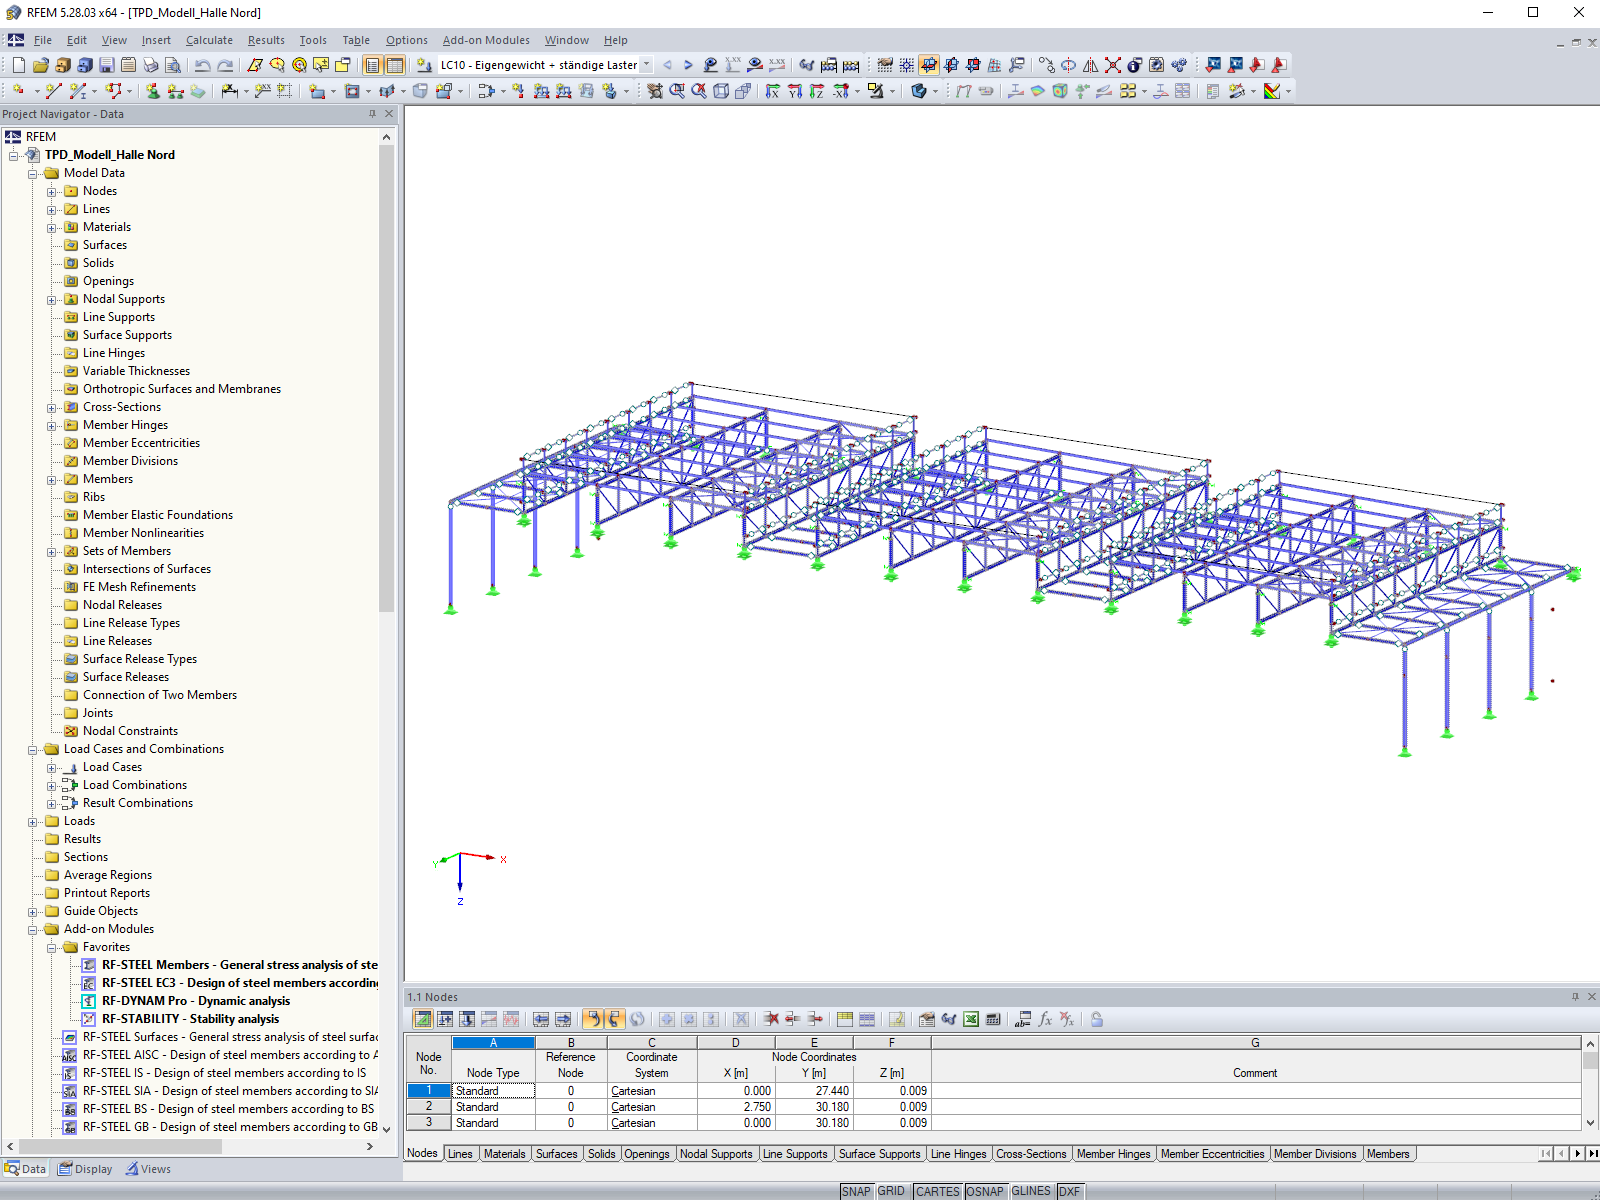
Task: Open the File menu
Action: [x=43, y=40]
